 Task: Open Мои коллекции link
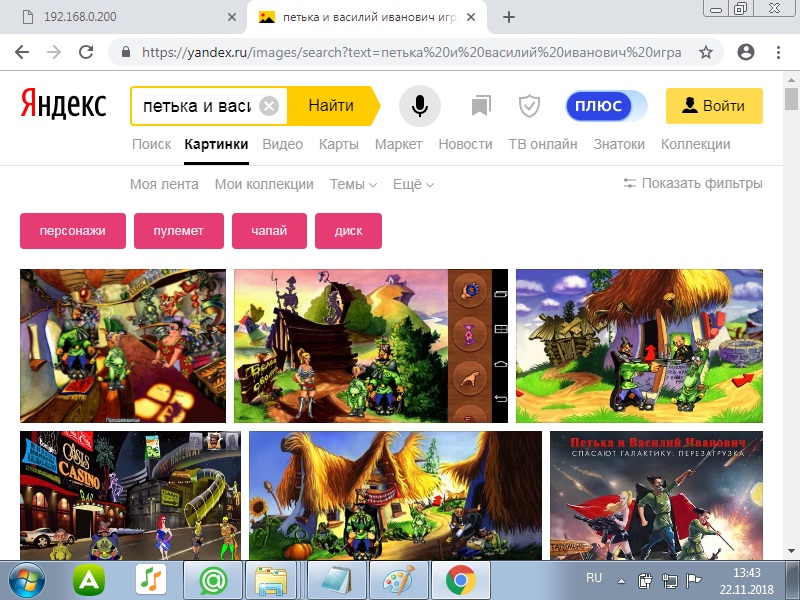(x=264, y=184)
